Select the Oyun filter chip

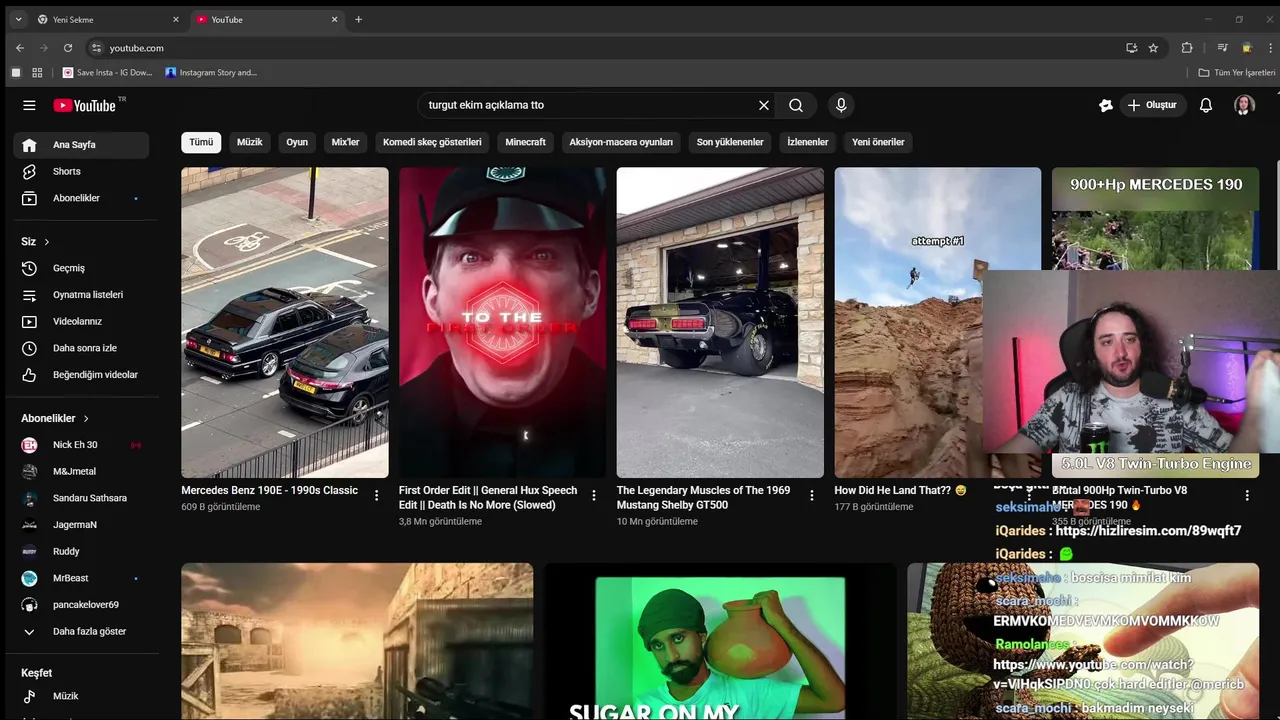tap(297, 142)
